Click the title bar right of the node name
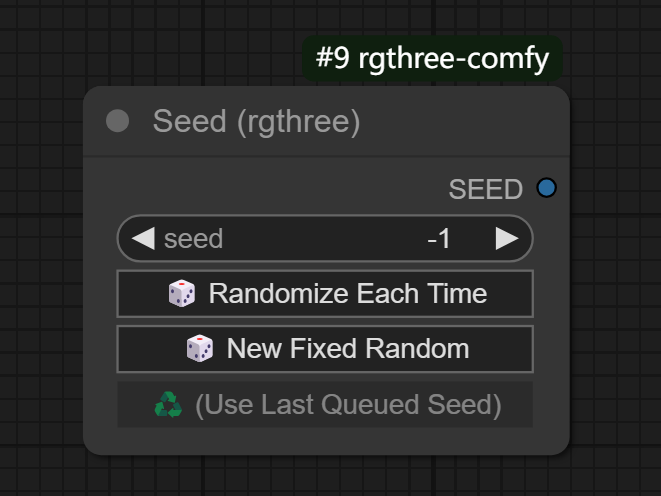Viewport: 661px width, 496px height. (460, 122)
